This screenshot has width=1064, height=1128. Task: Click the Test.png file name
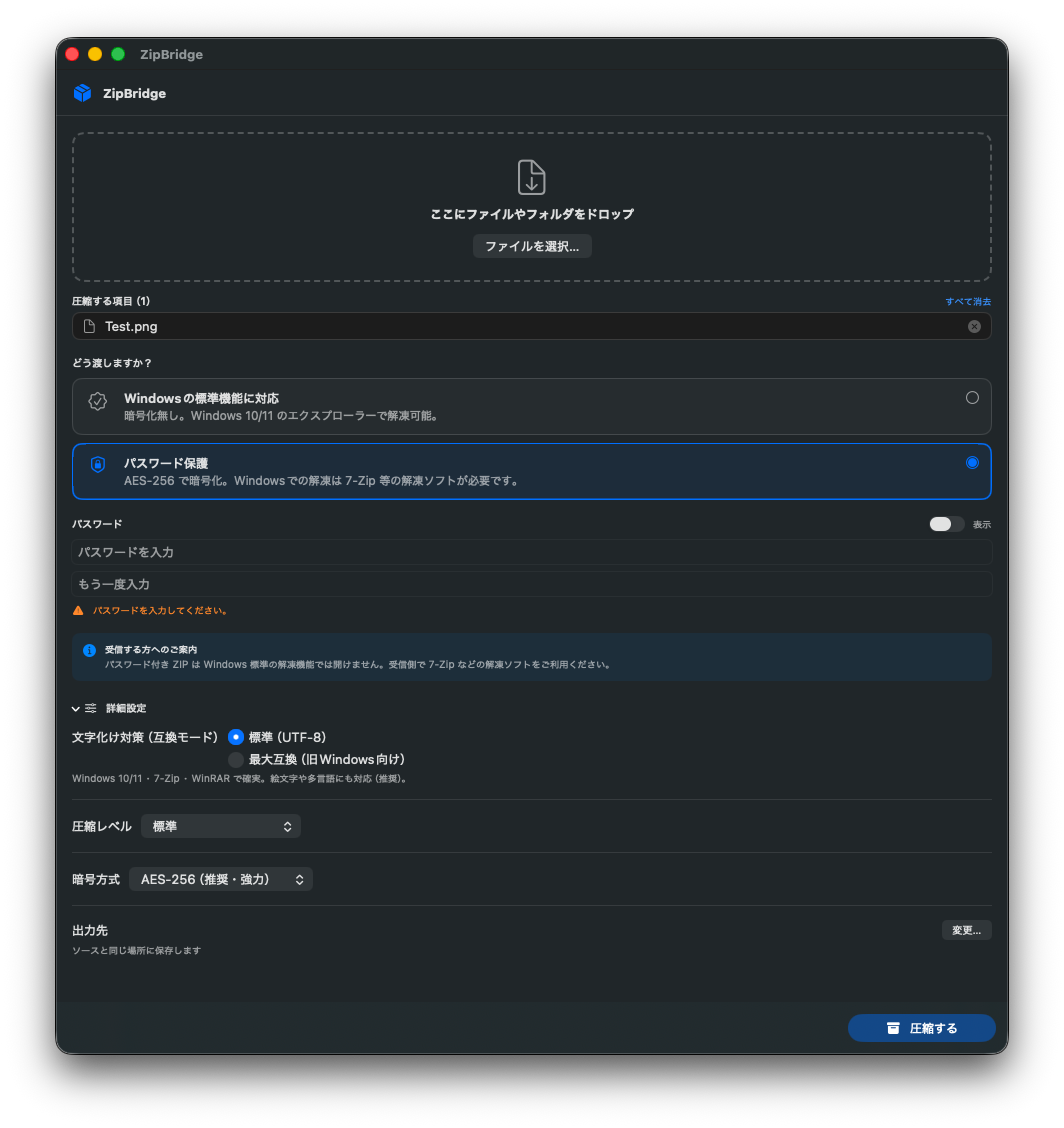[131, 327]
